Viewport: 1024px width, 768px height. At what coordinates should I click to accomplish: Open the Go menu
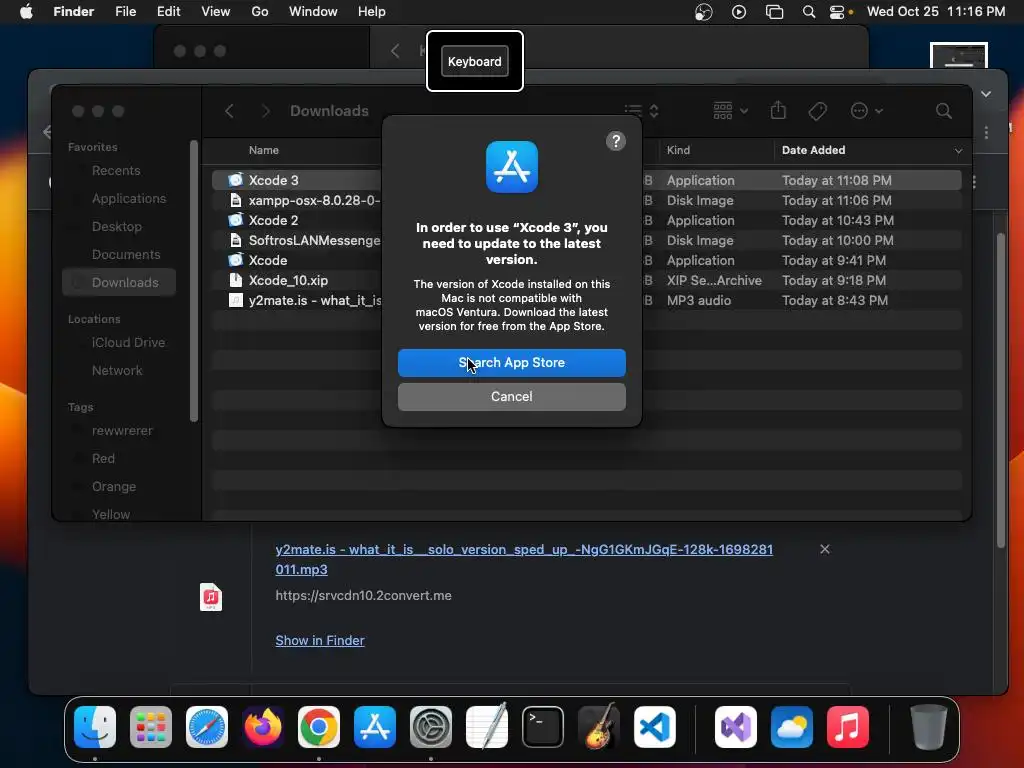[x=260, y=12]
